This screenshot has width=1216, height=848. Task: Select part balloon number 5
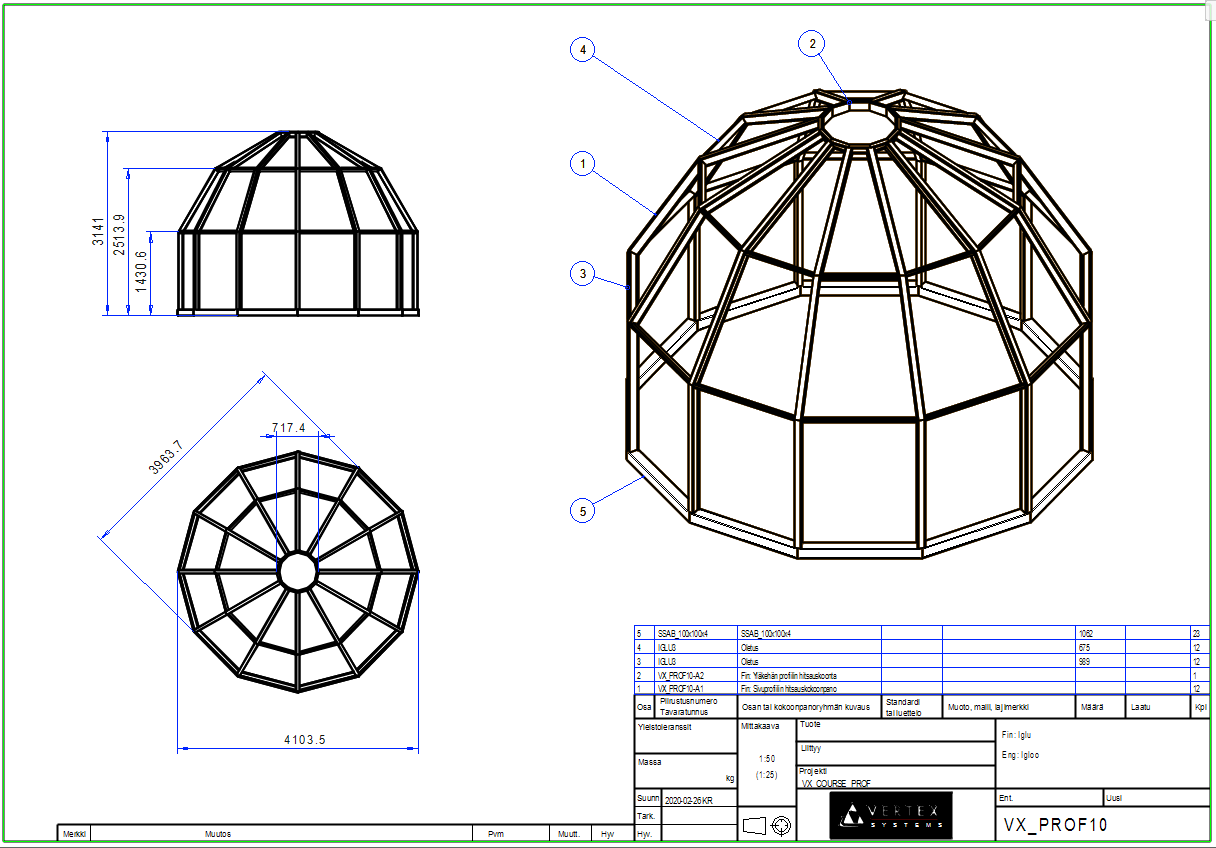click(x=583, y=511)
